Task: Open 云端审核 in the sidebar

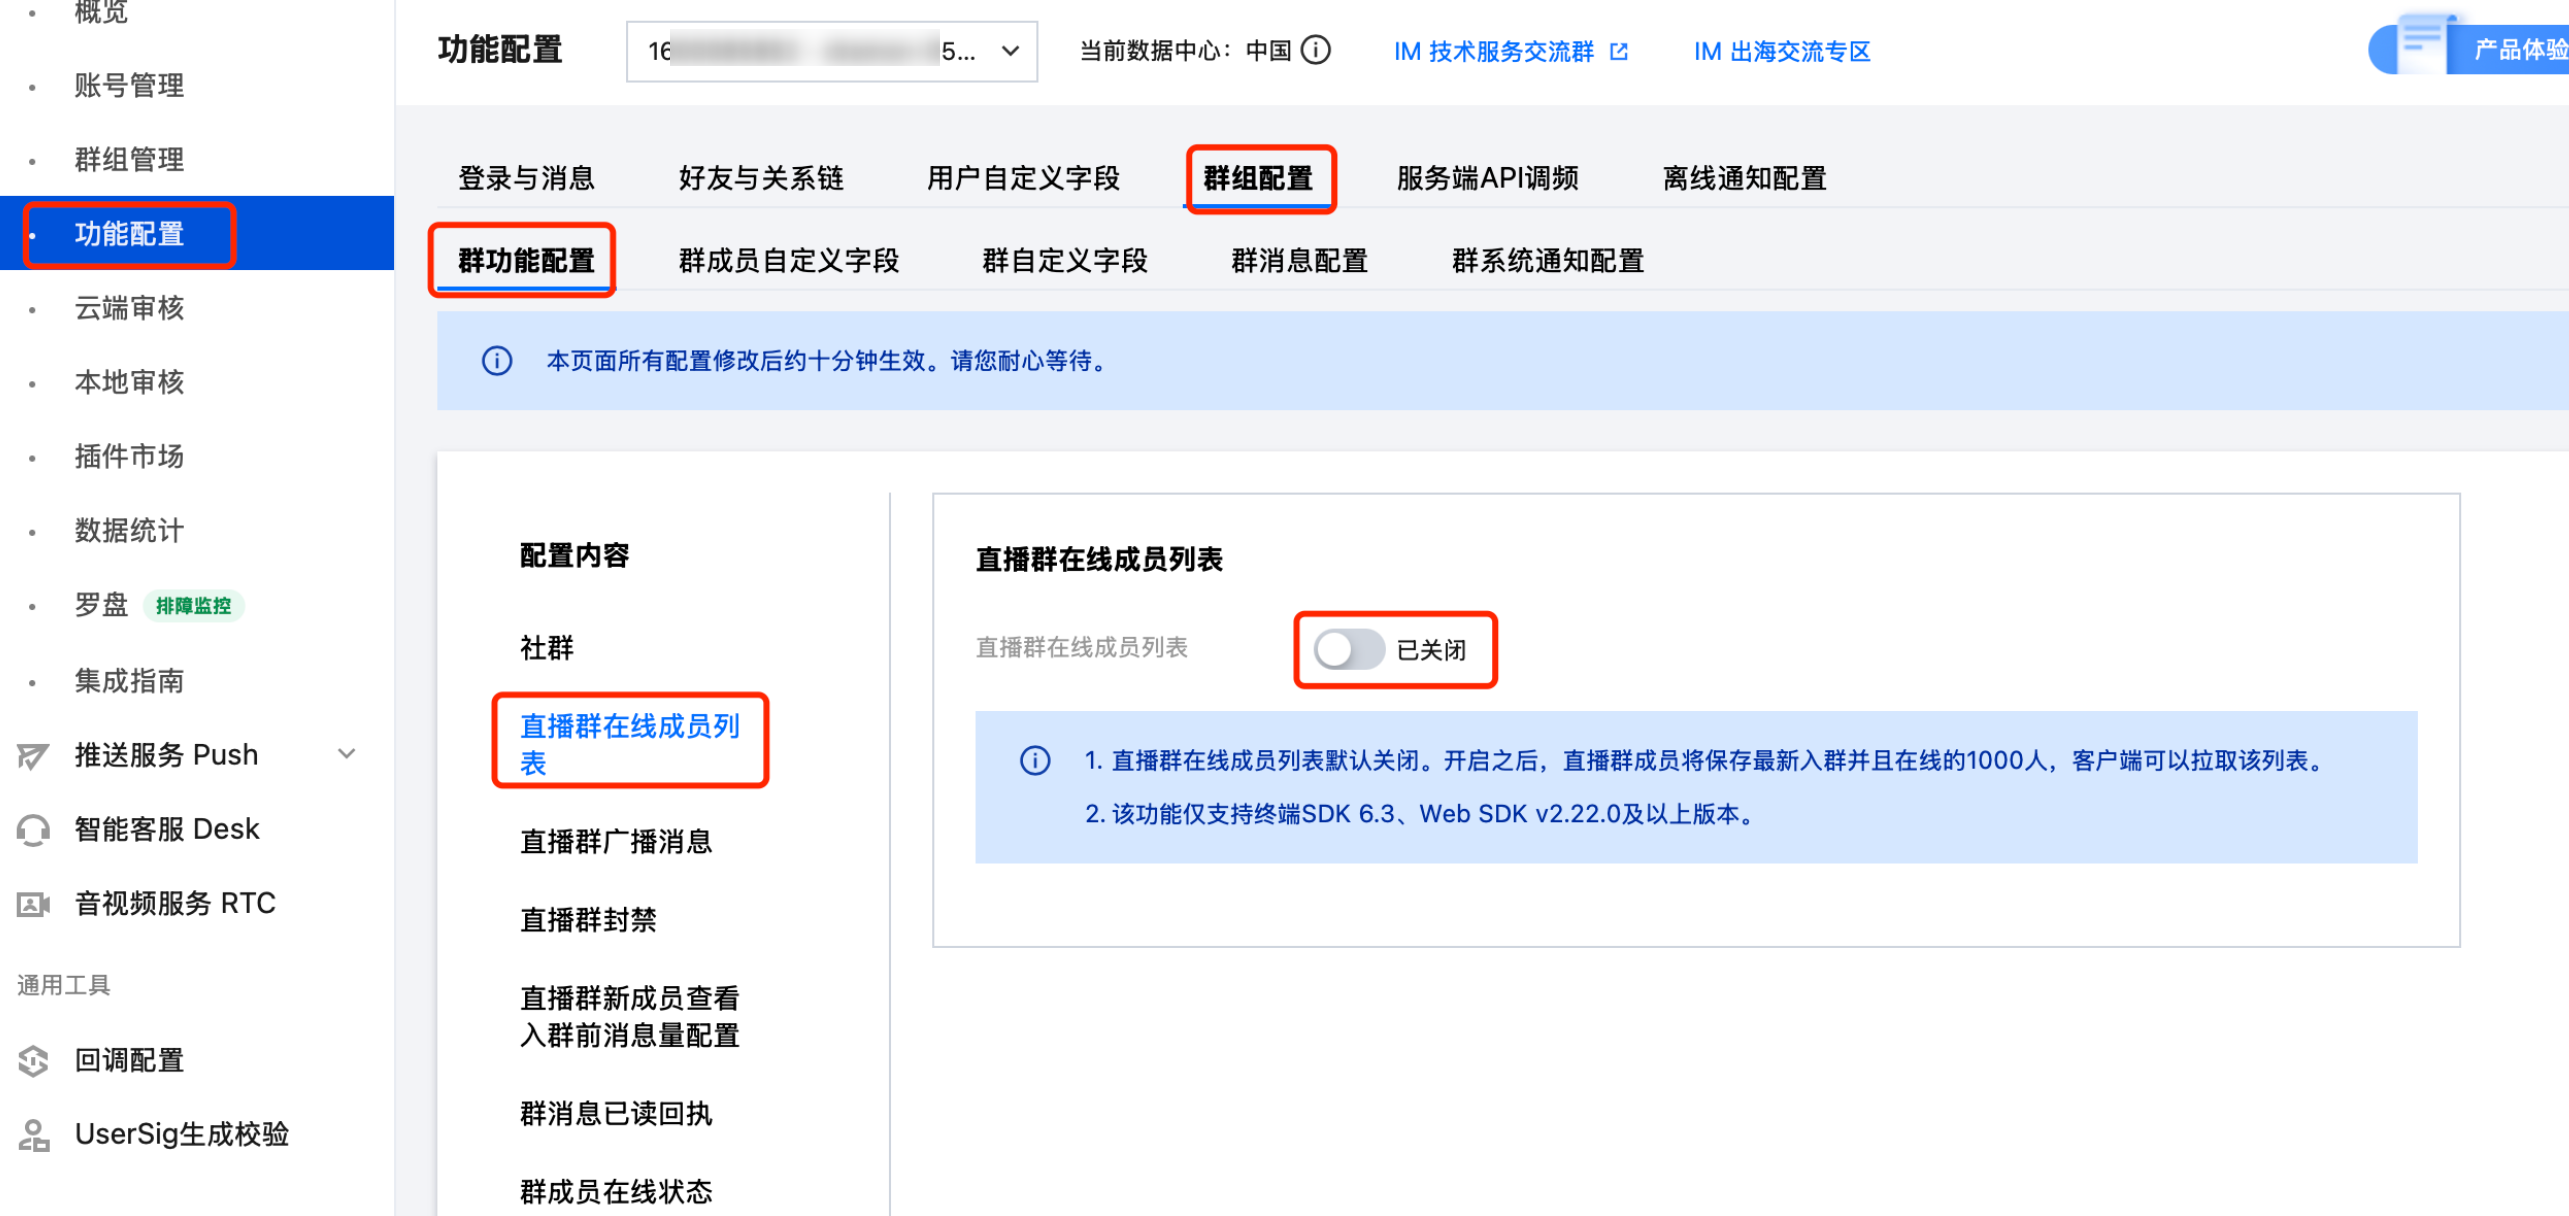Action: point(129,308)
